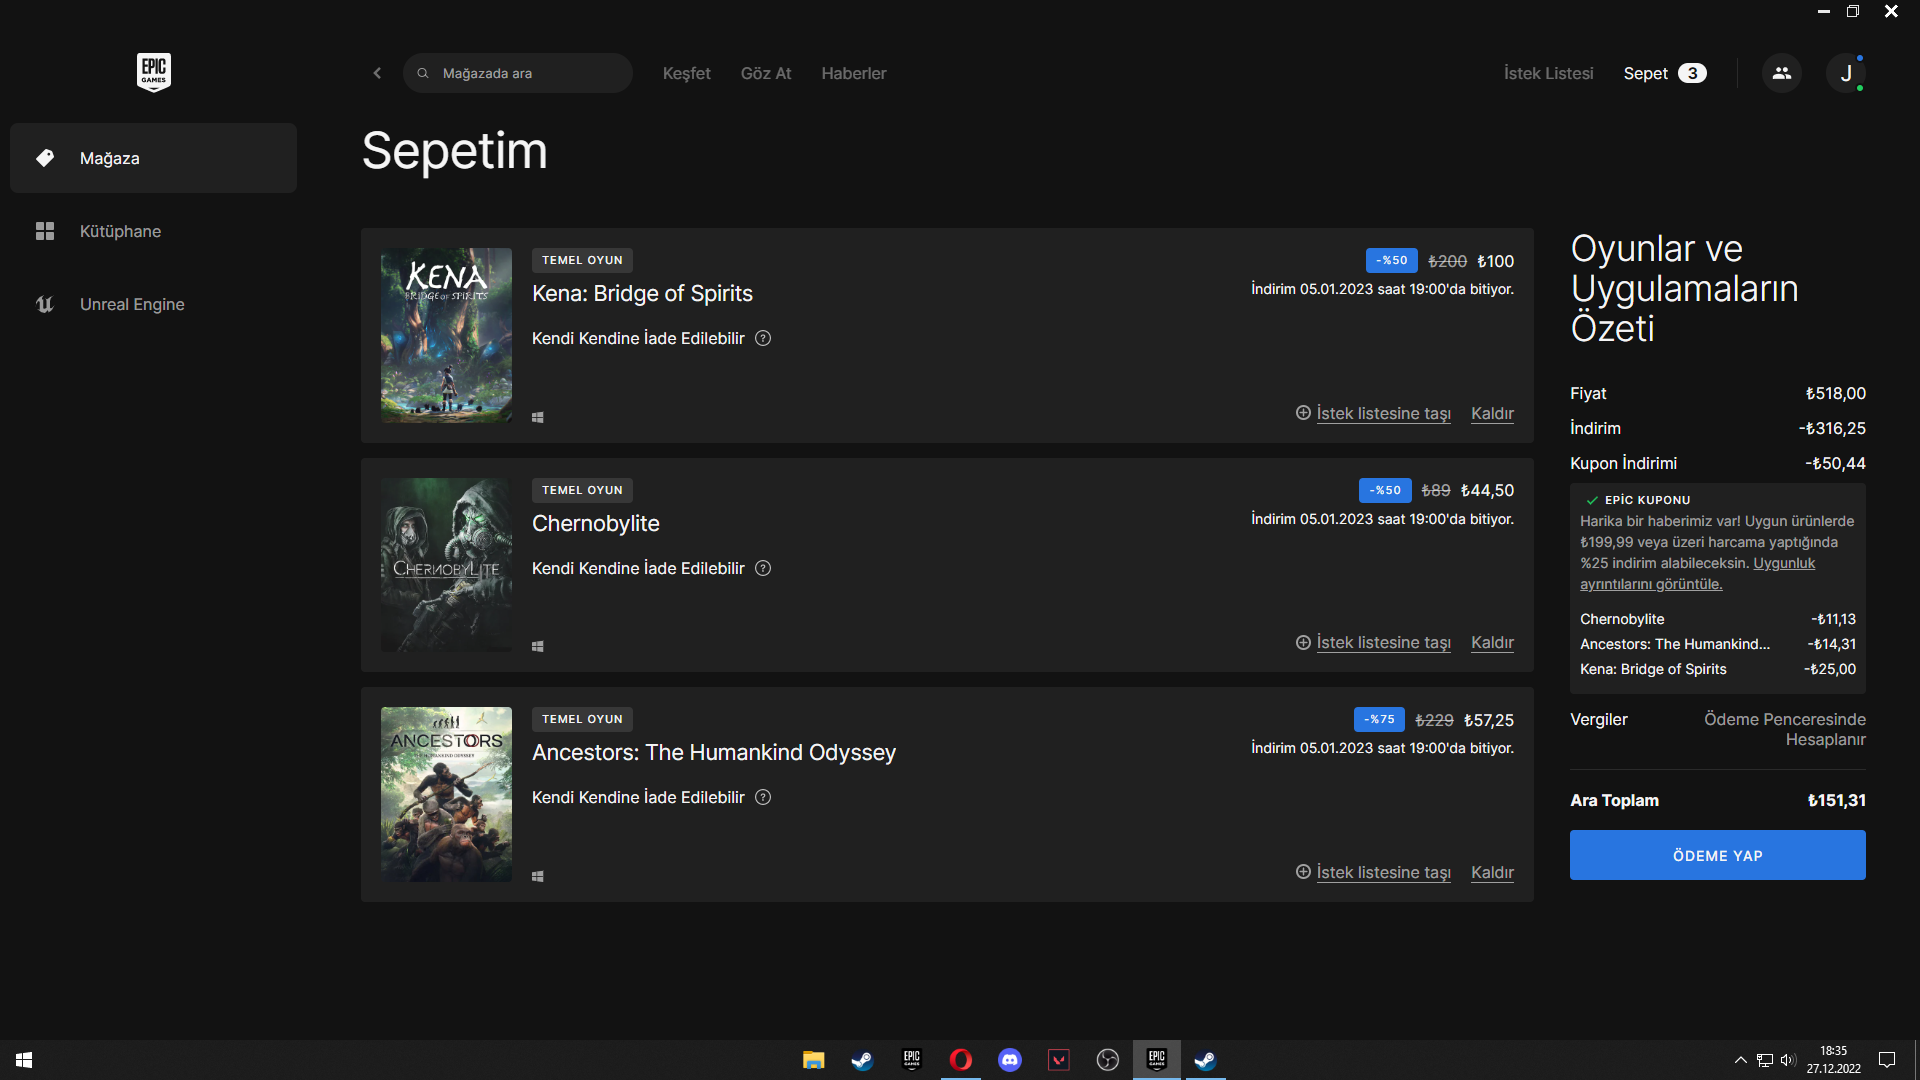This screenshot has height=1080, width=1920.
Task: Click Windows platform icon on Kena card
Action: point(538,417)
